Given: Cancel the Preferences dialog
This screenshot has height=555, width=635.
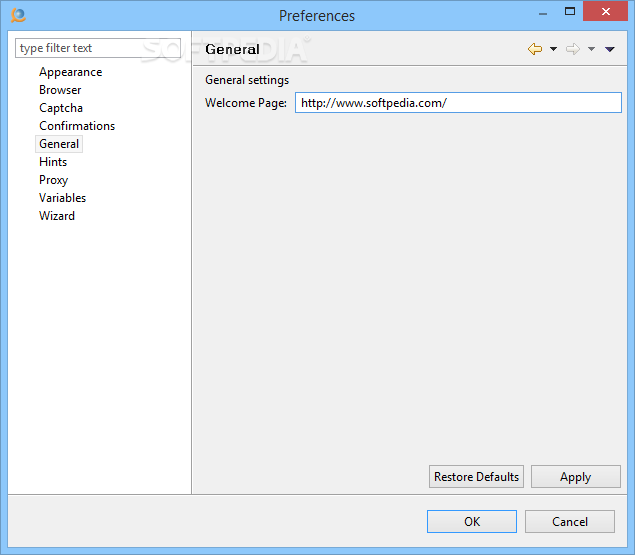Looking at the screenshot, I should 570,521.
